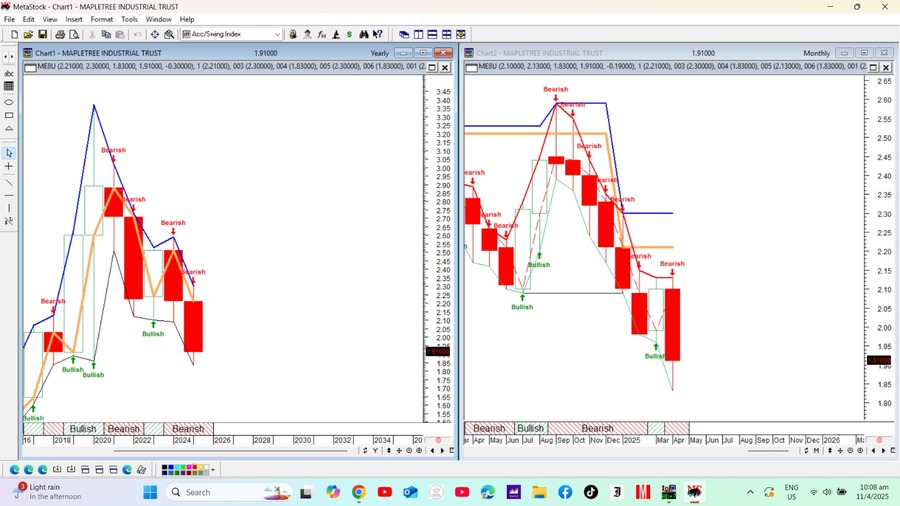Open the system tray hidden icons chevron

[x=750, y=492]
